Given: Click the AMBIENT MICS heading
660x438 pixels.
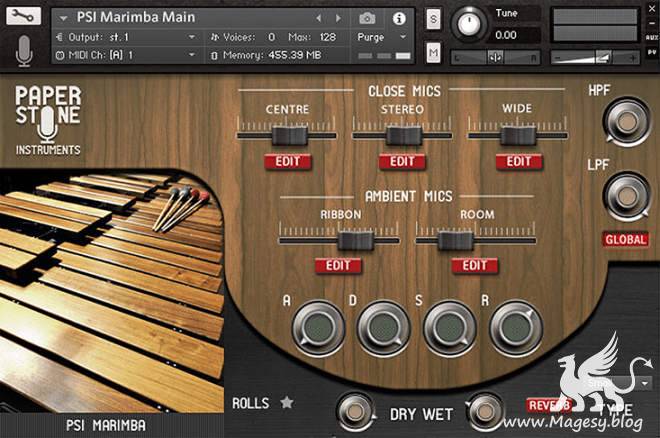Looking at the screenshot, I should tap(408, 196).
